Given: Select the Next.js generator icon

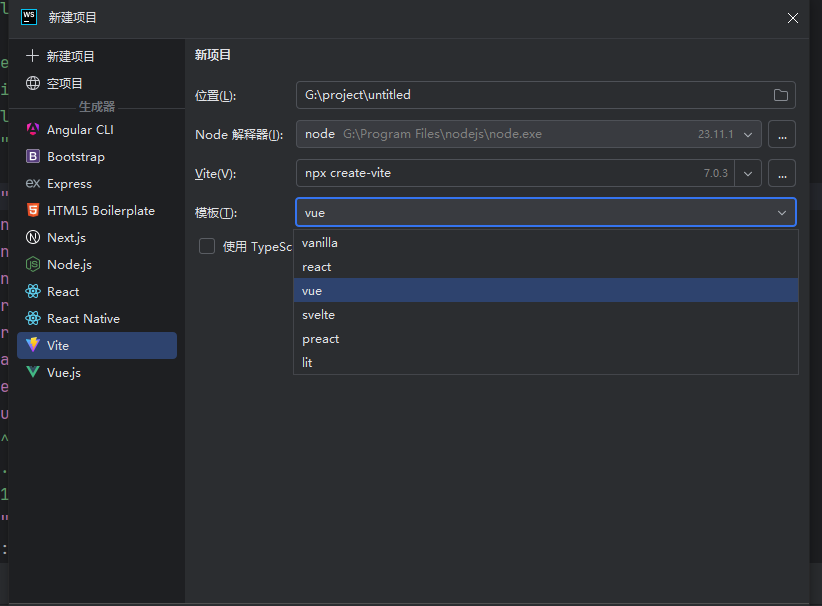Looking at the screenshot, I should click(x=33, y=237).
